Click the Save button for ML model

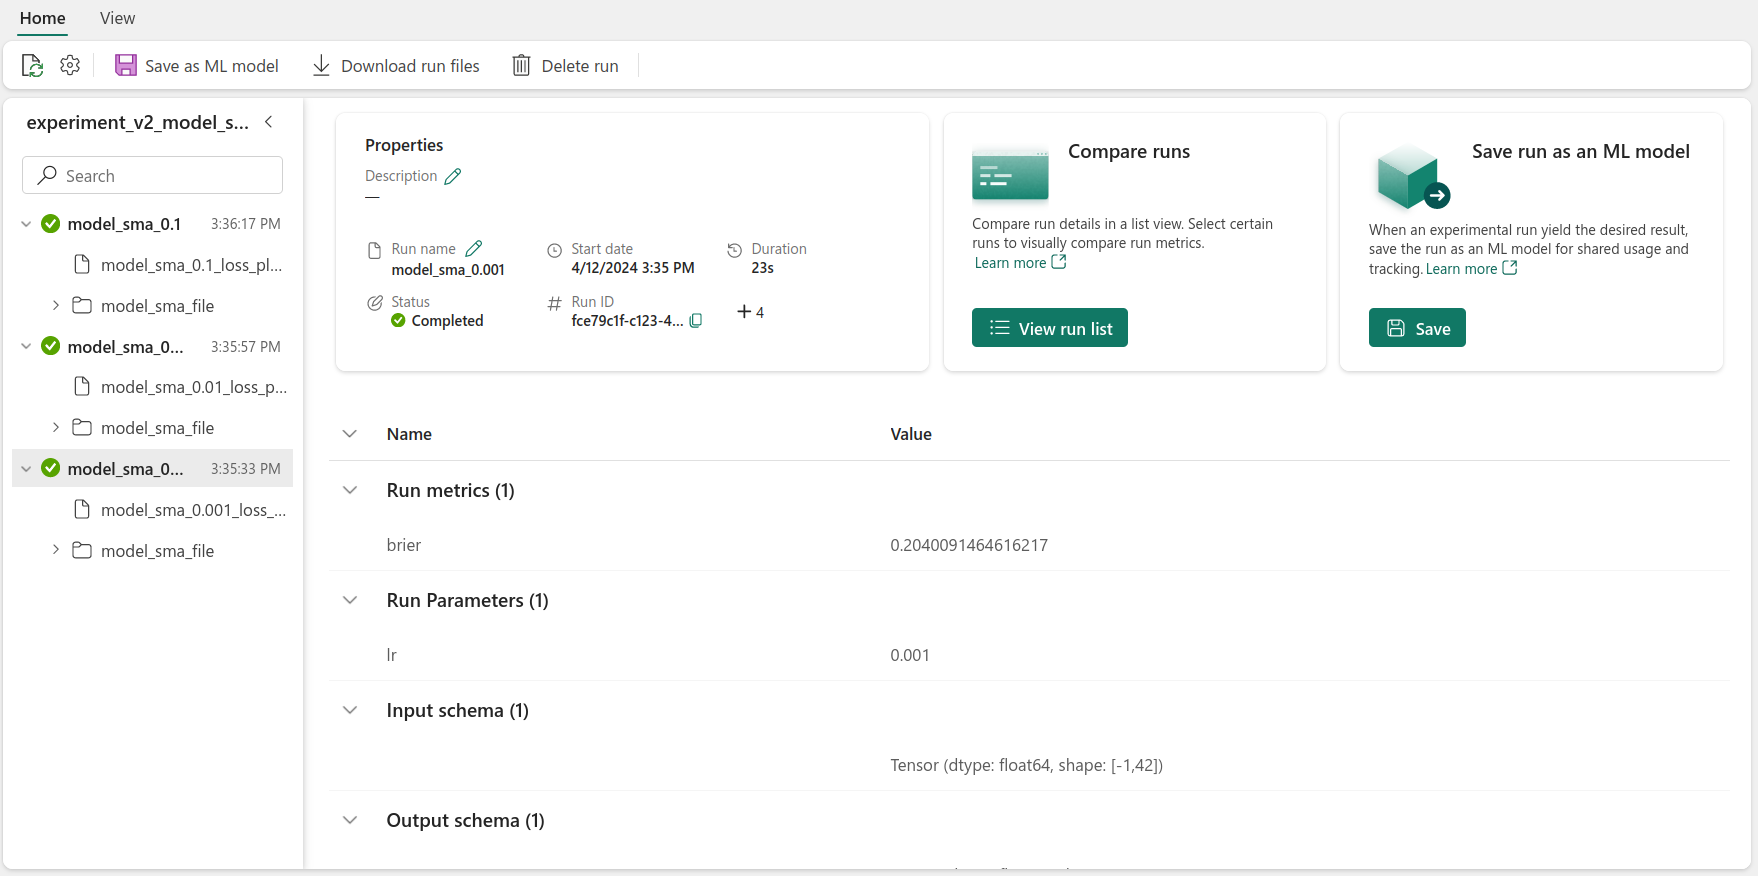1416,328
